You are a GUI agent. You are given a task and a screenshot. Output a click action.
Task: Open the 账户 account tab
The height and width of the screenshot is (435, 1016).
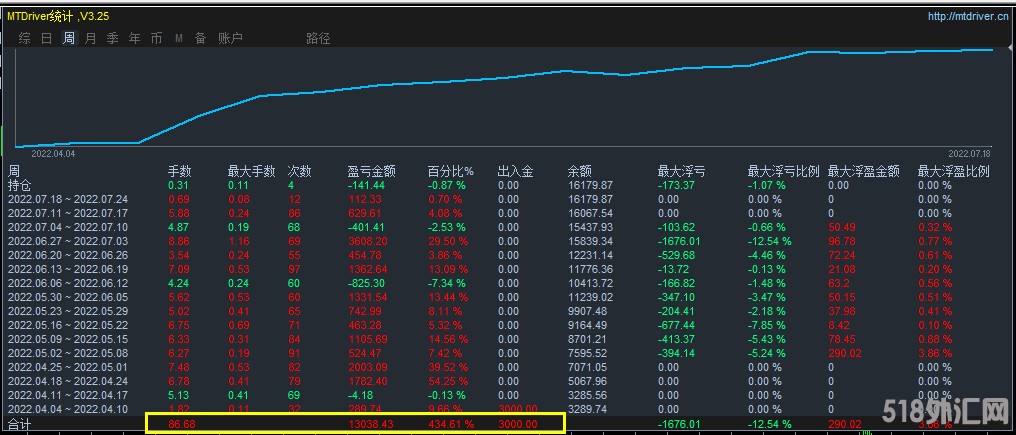click(x=231, y=38)
